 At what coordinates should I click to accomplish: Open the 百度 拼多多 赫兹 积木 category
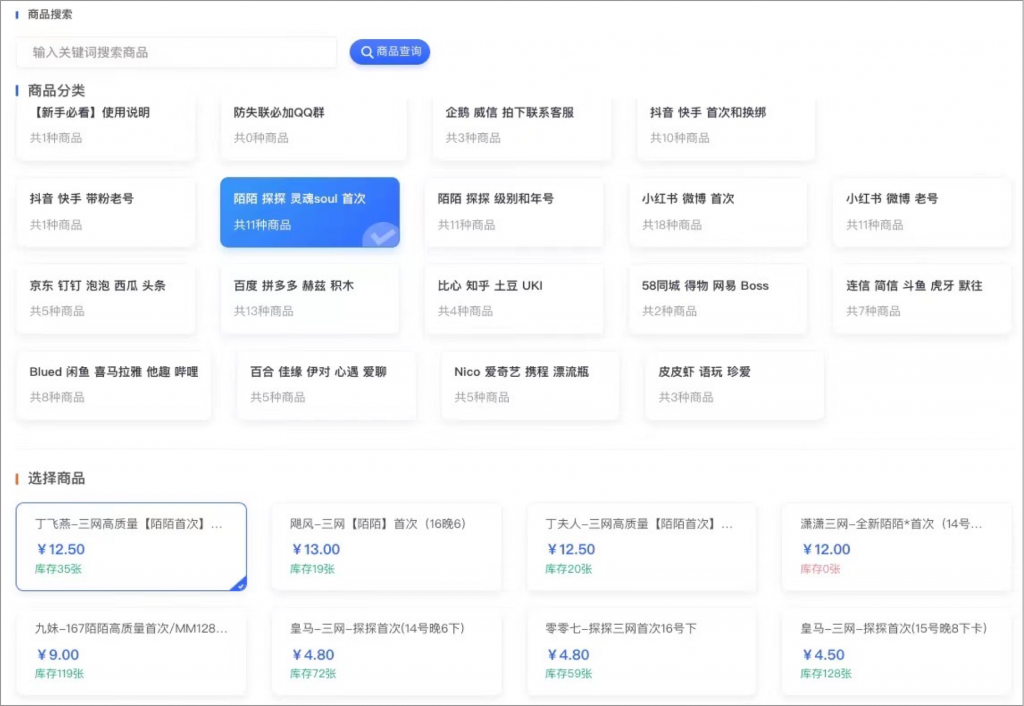point(310,298)
